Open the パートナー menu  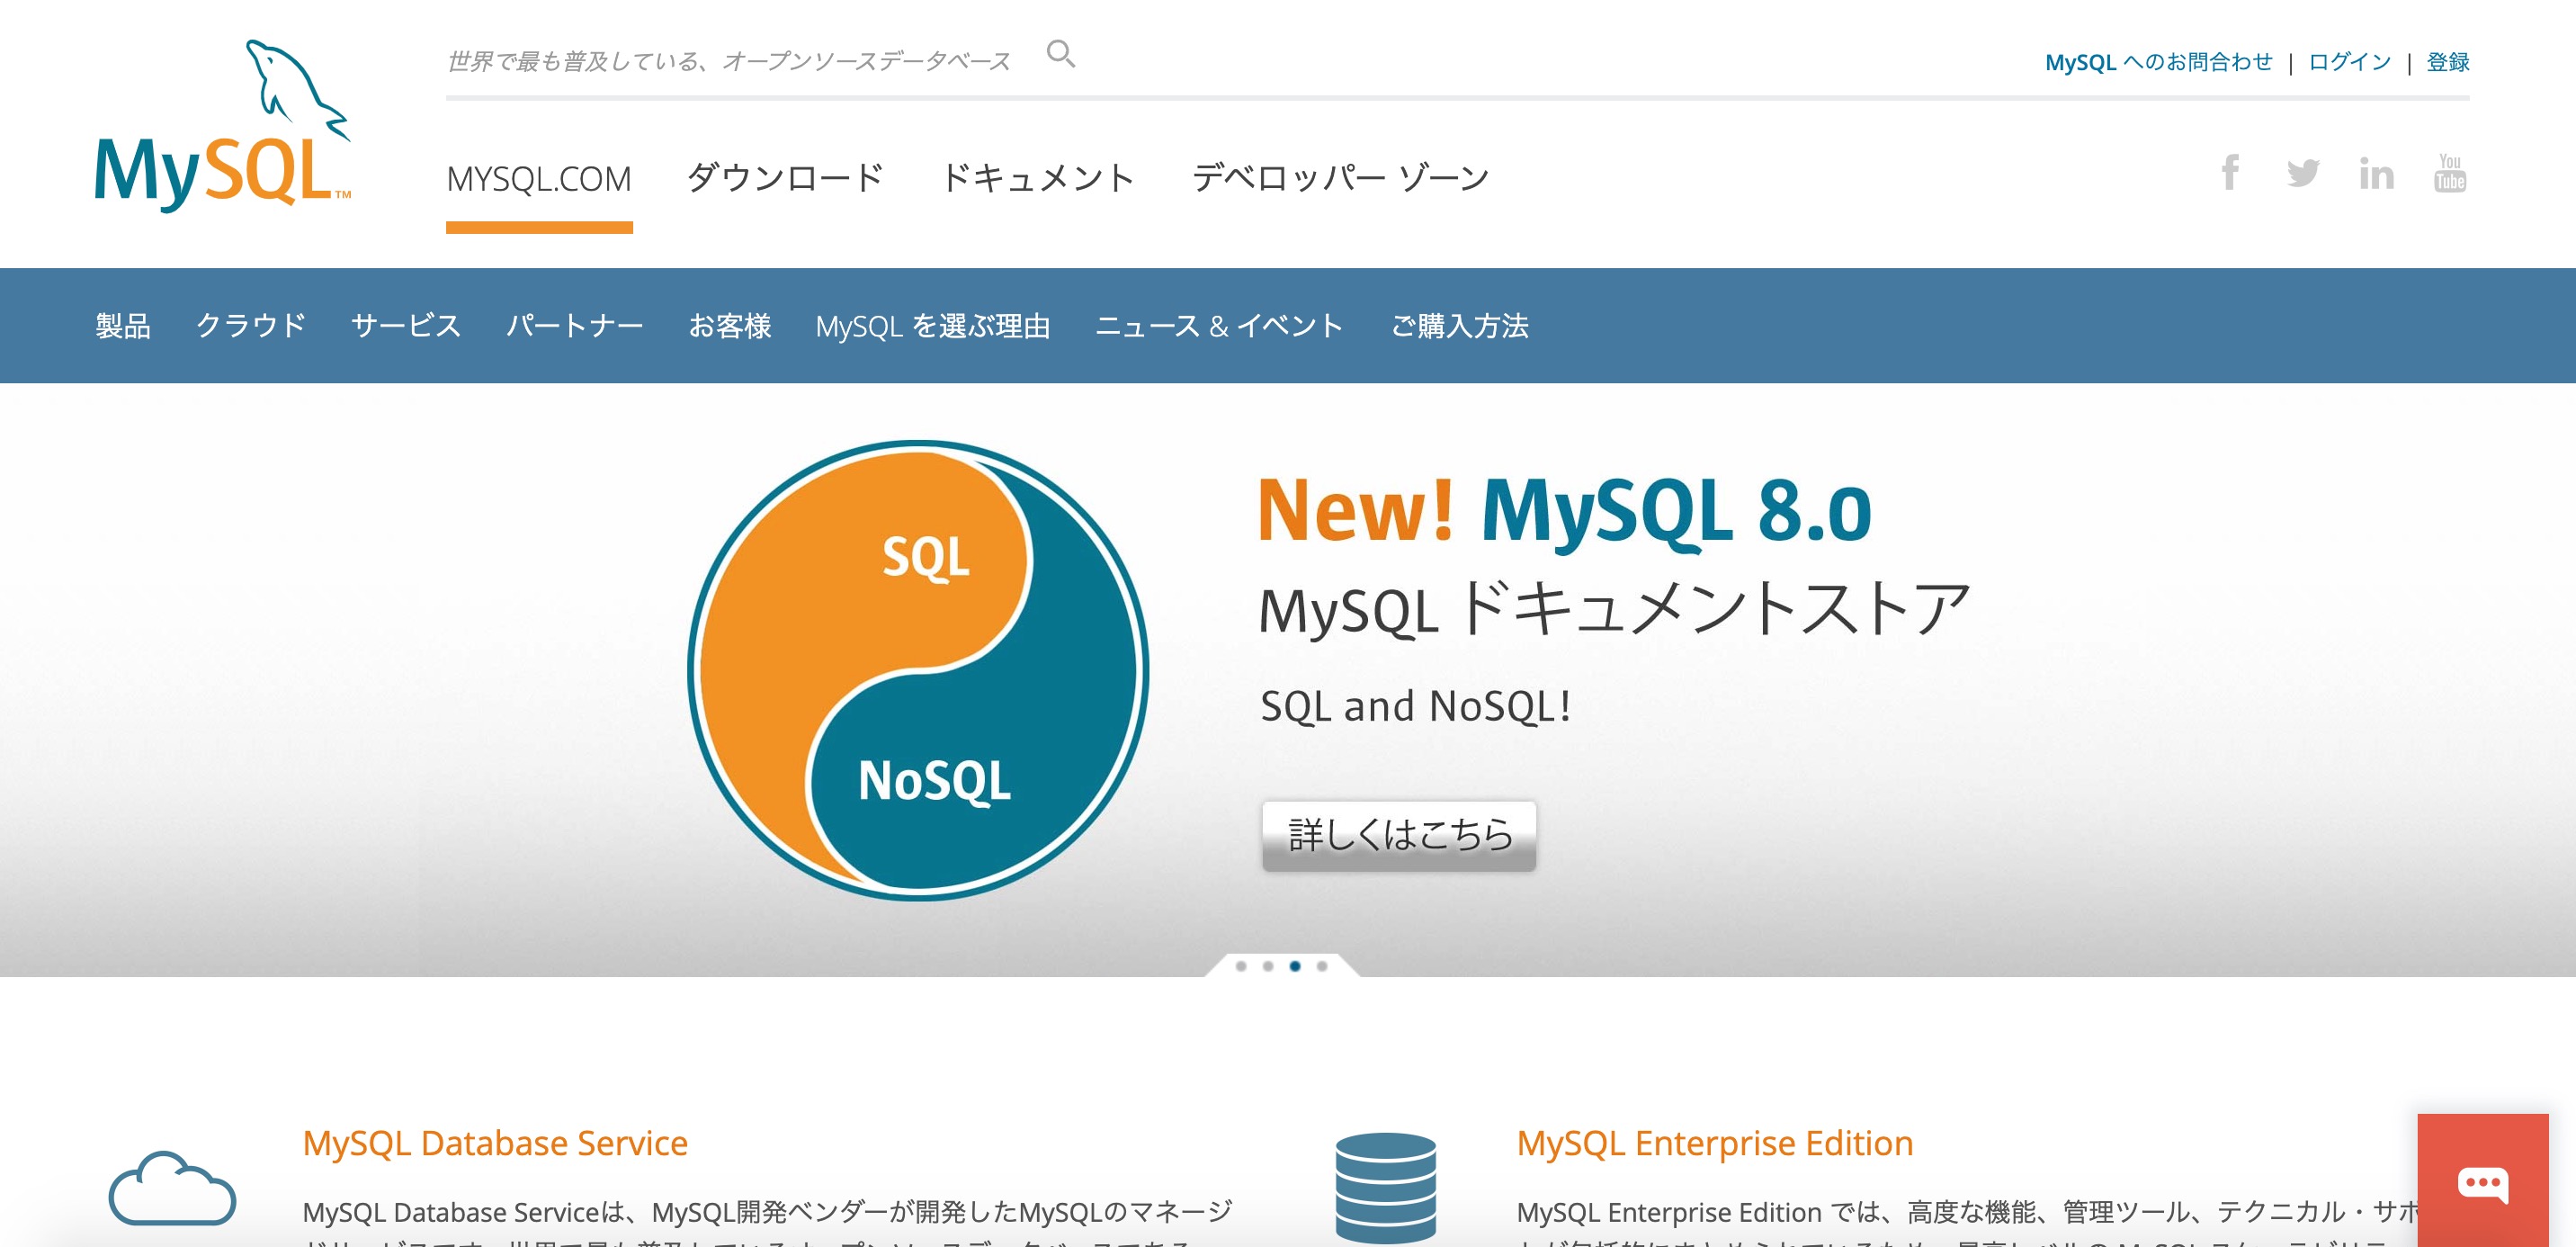[575, 326]
